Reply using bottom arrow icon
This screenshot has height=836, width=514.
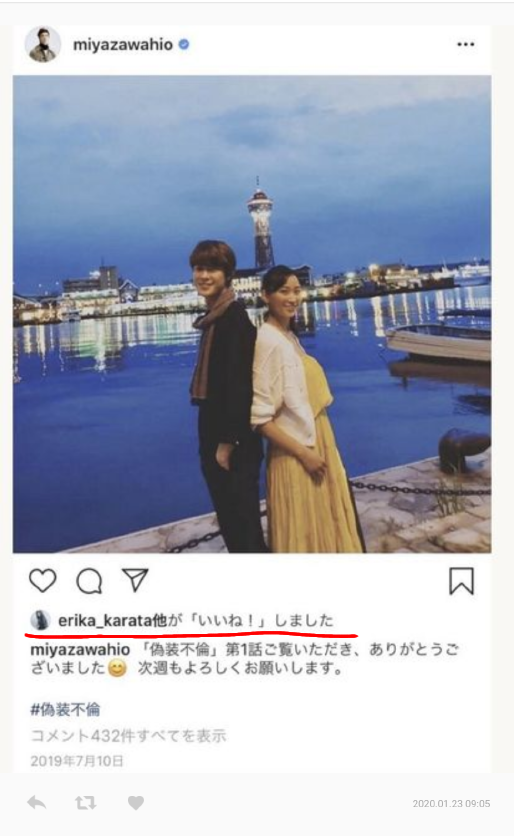(36, 802)
